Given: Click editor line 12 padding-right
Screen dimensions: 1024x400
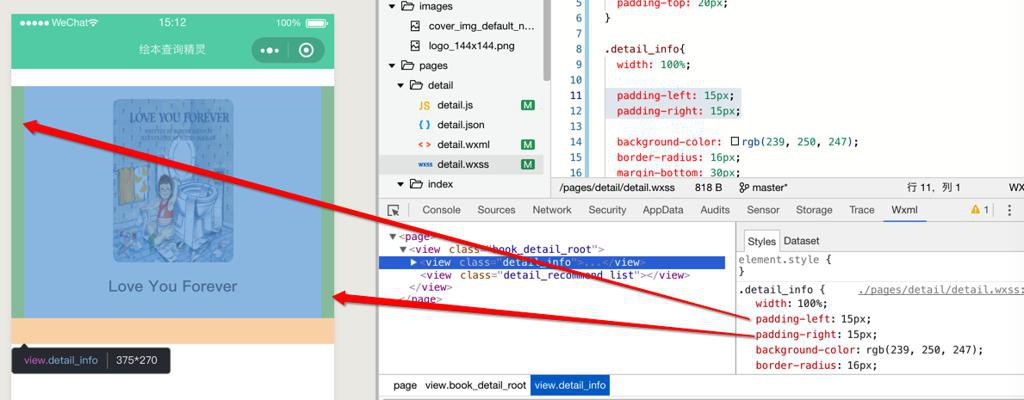Looking at the screenshot, I should click(x=678, y=111).
